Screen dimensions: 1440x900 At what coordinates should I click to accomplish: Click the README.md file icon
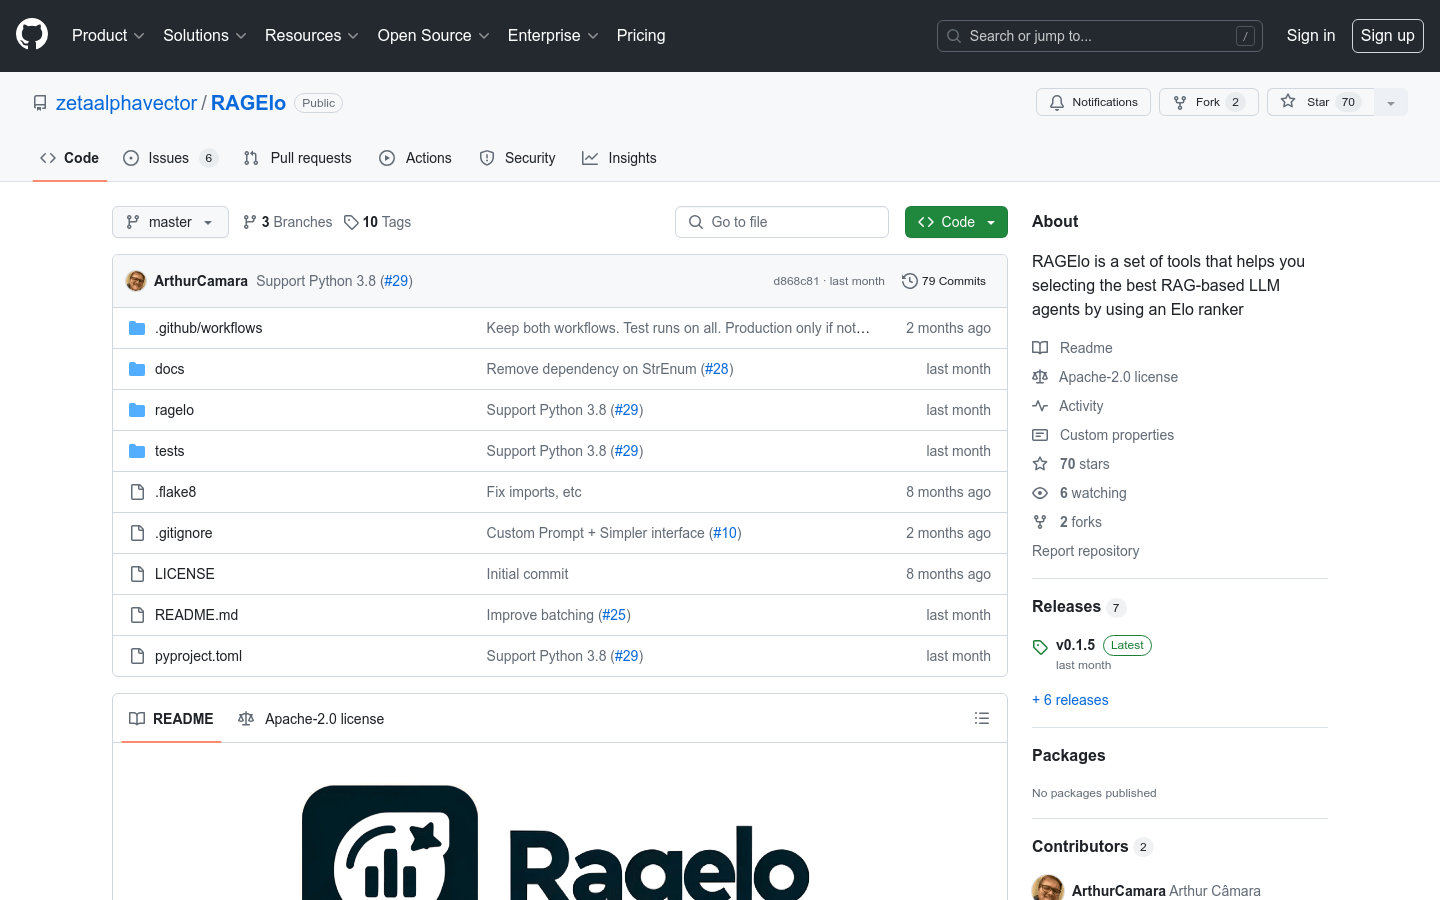tap(137, 615)
